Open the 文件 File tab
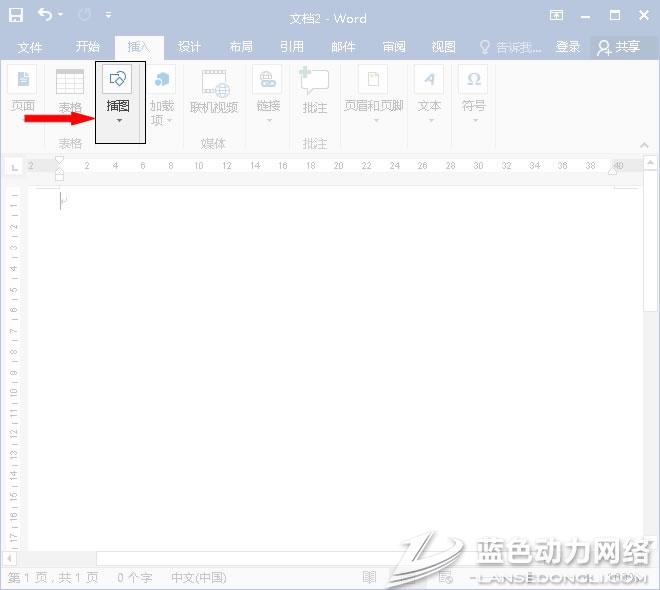Screen dimensions: 660x590 click(x=30, y=47)
